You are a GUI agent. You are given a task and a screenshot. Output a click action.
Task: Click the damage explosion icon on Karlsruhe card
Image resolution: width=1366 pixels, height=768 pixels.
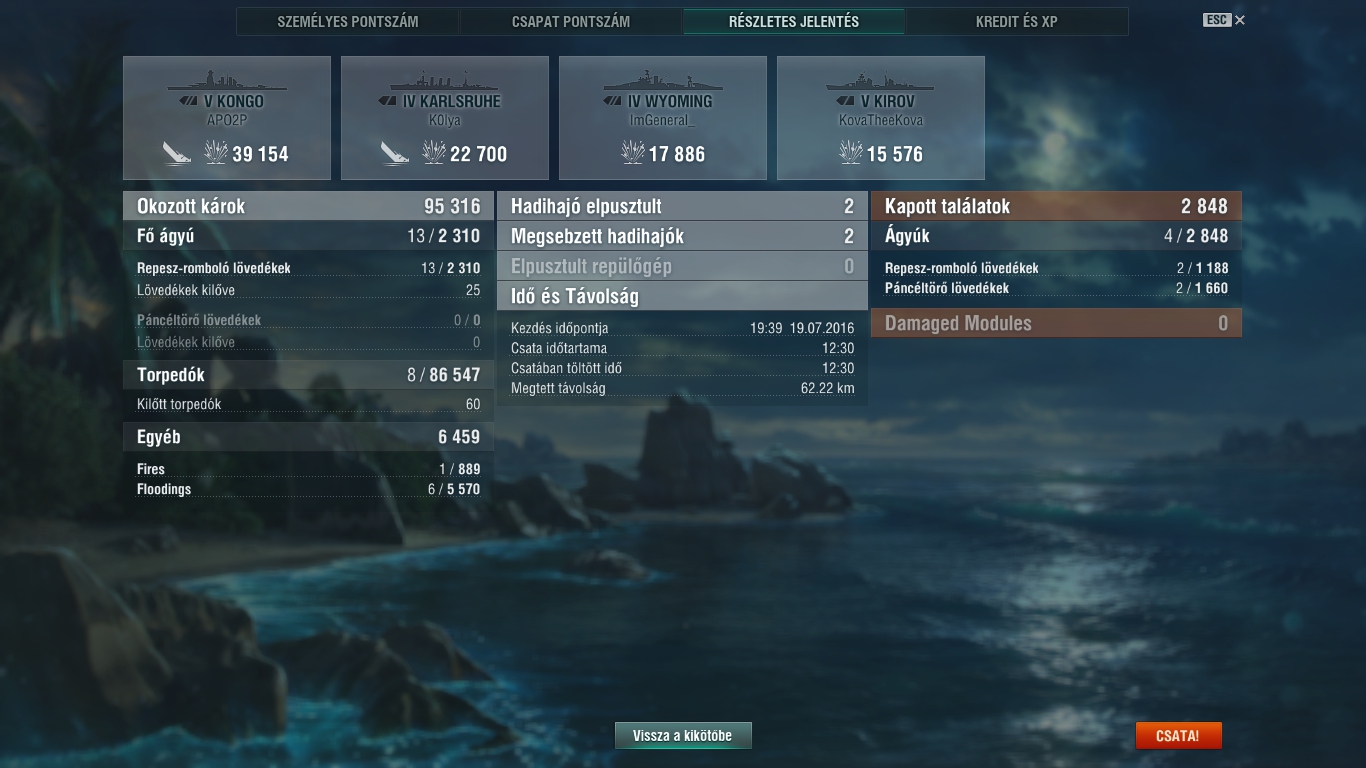tap(434, 153)
